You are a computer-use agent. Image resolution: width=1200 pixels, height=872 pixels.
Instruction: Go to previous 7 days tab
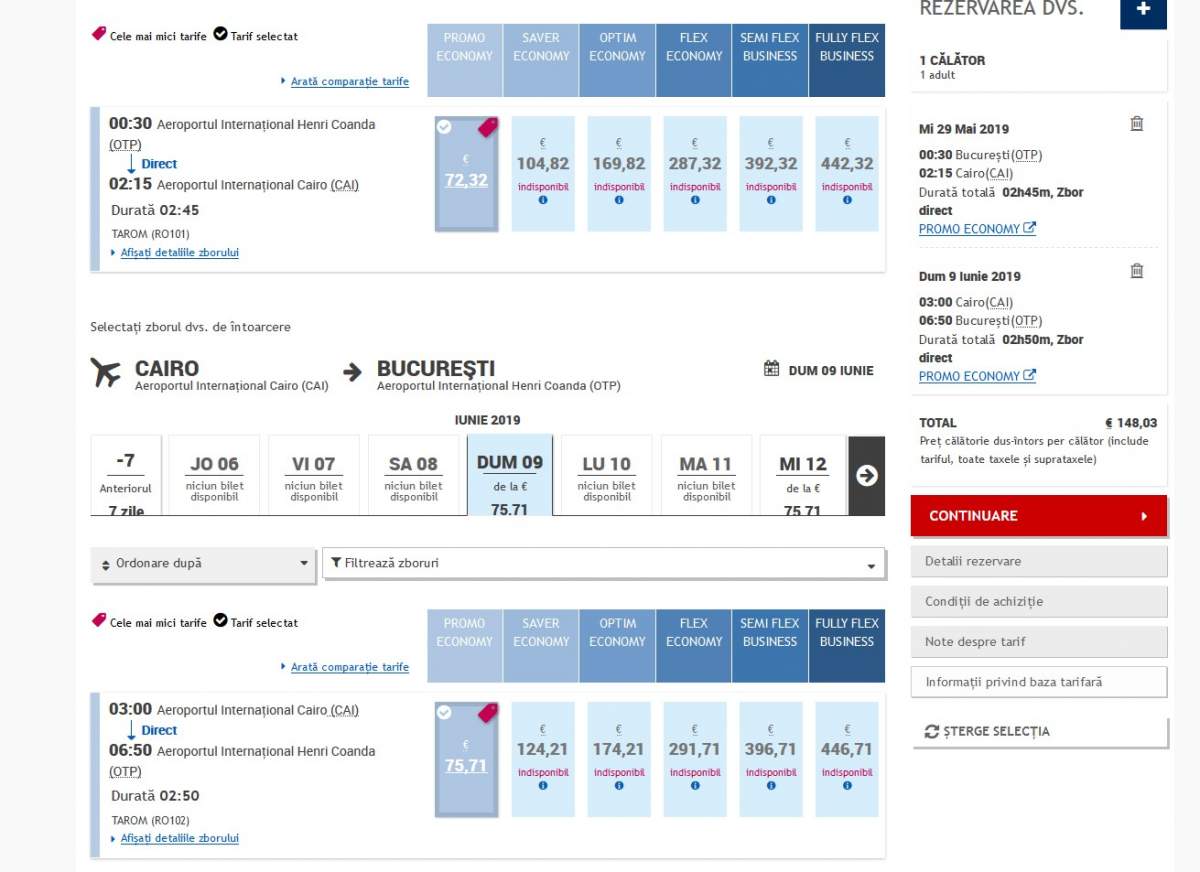(126, 476)
